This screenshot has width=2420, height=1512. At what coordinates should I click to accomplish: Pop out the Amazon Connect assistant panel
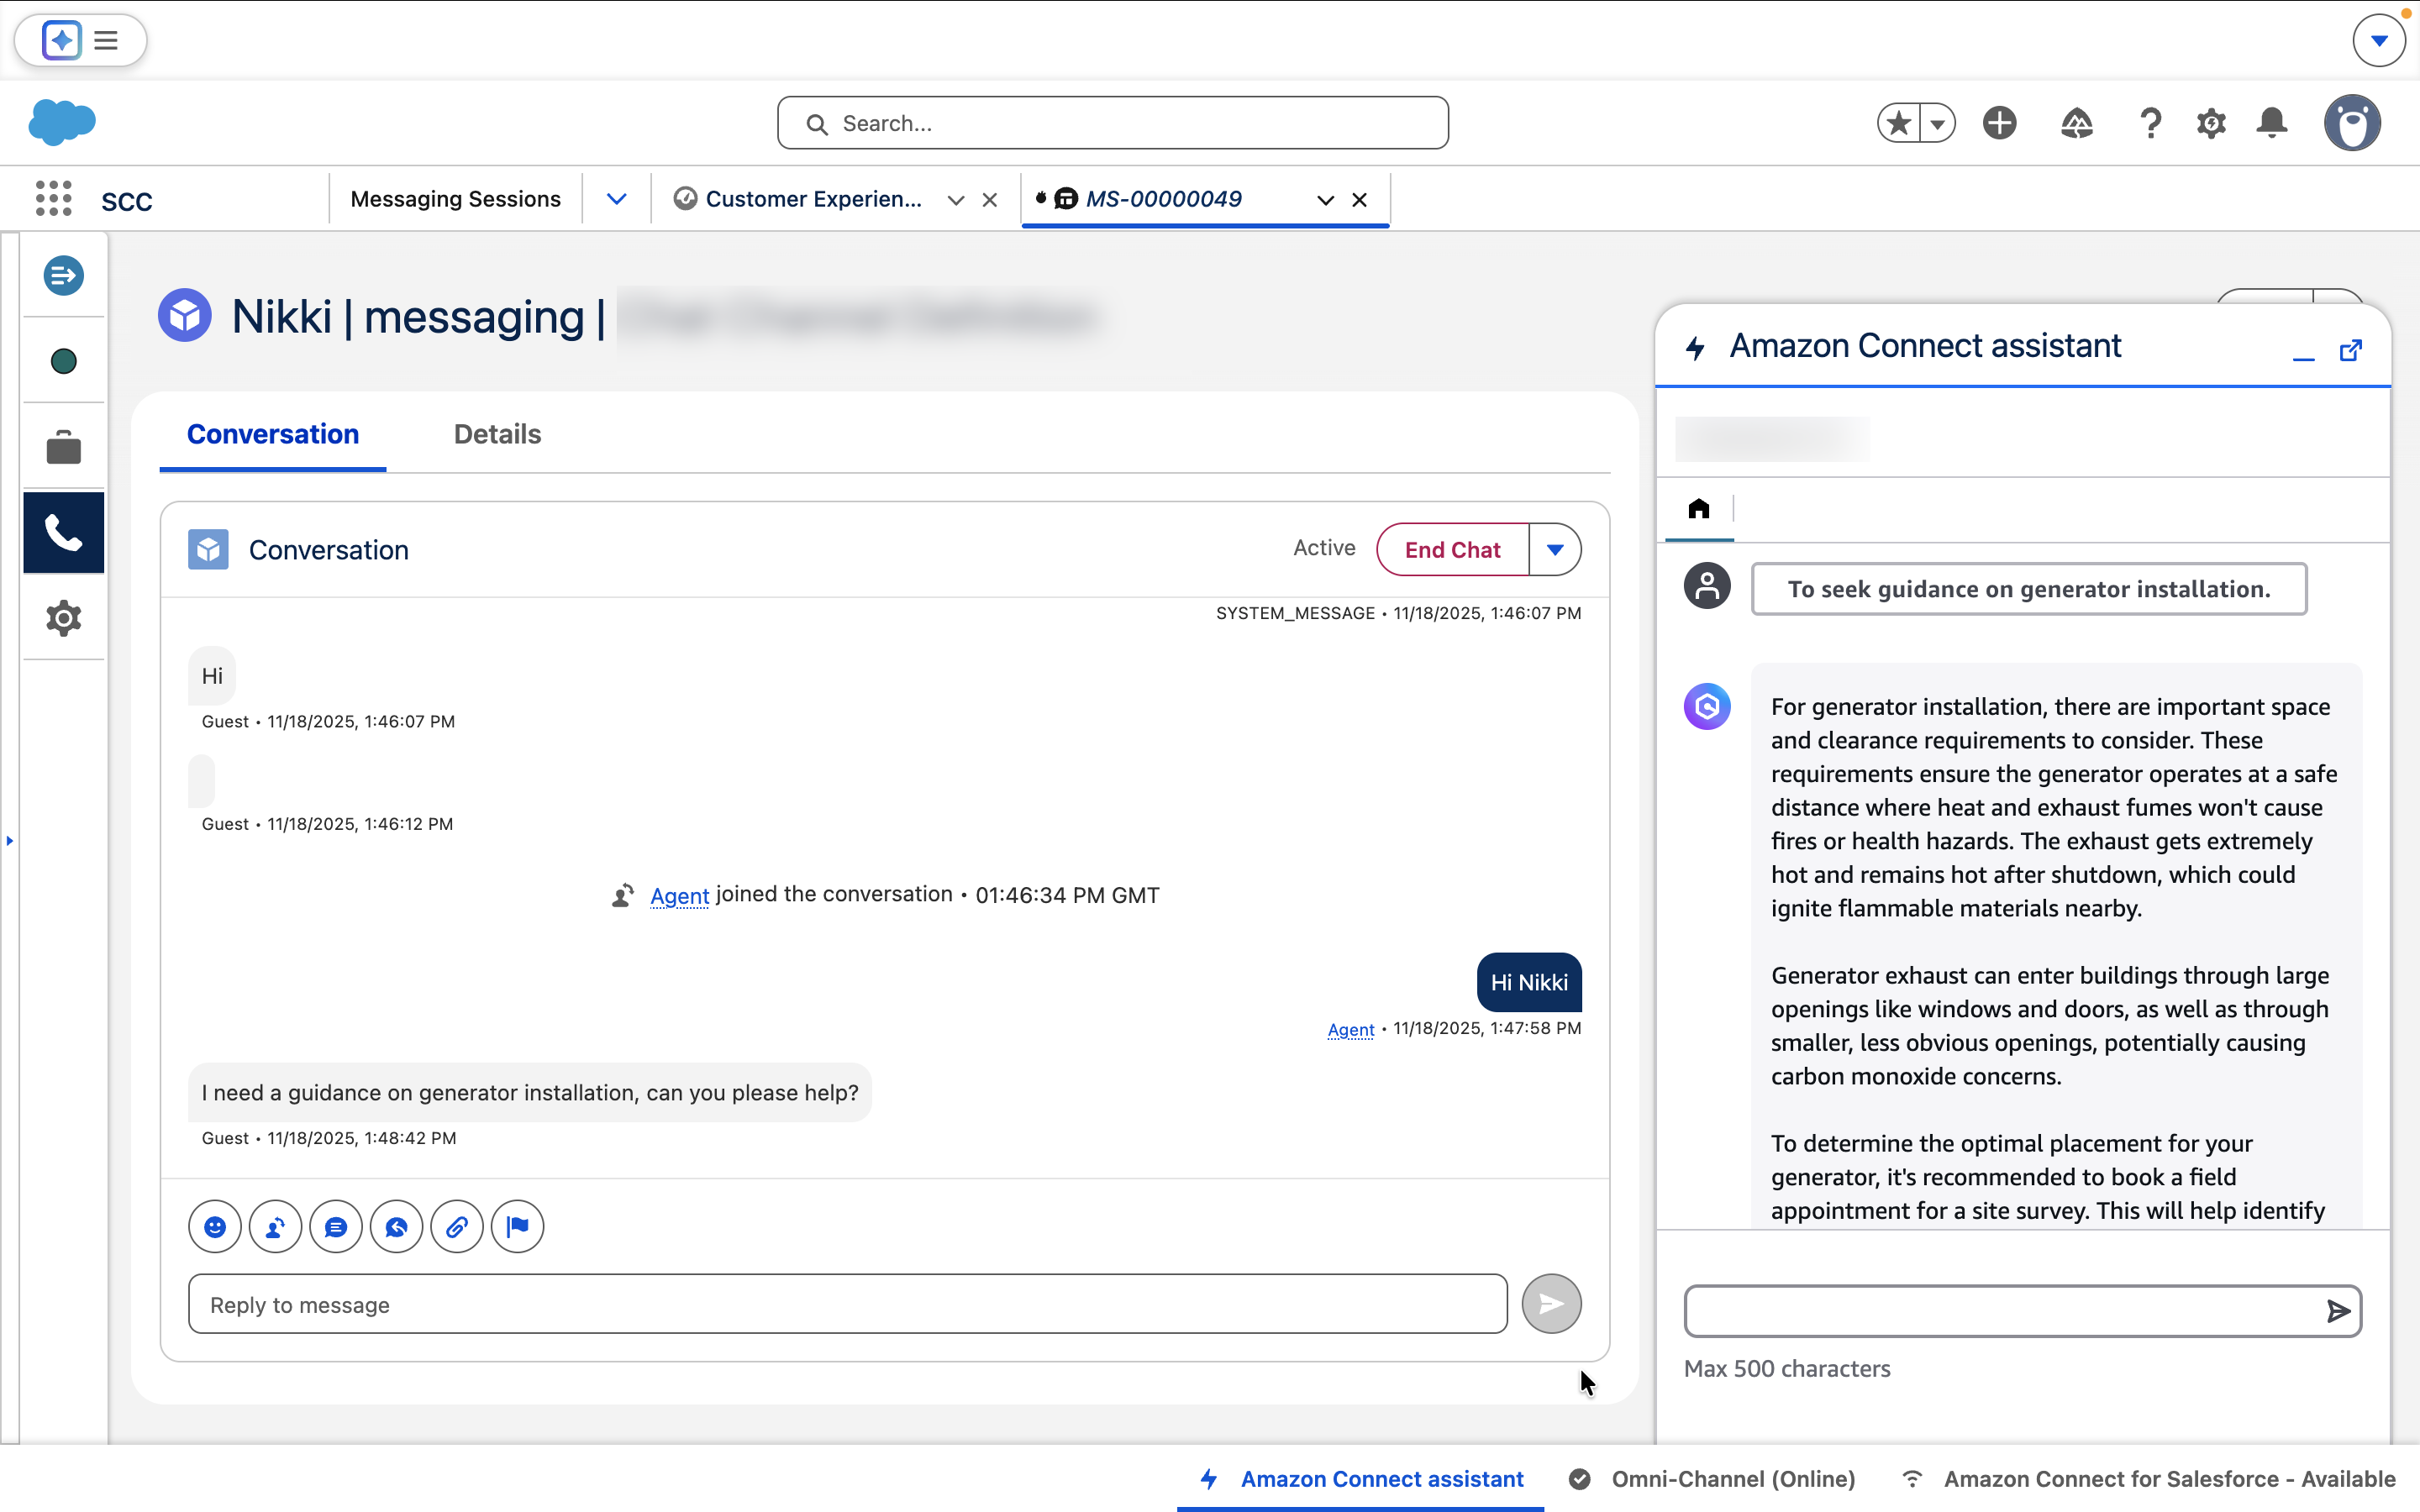2351,350
